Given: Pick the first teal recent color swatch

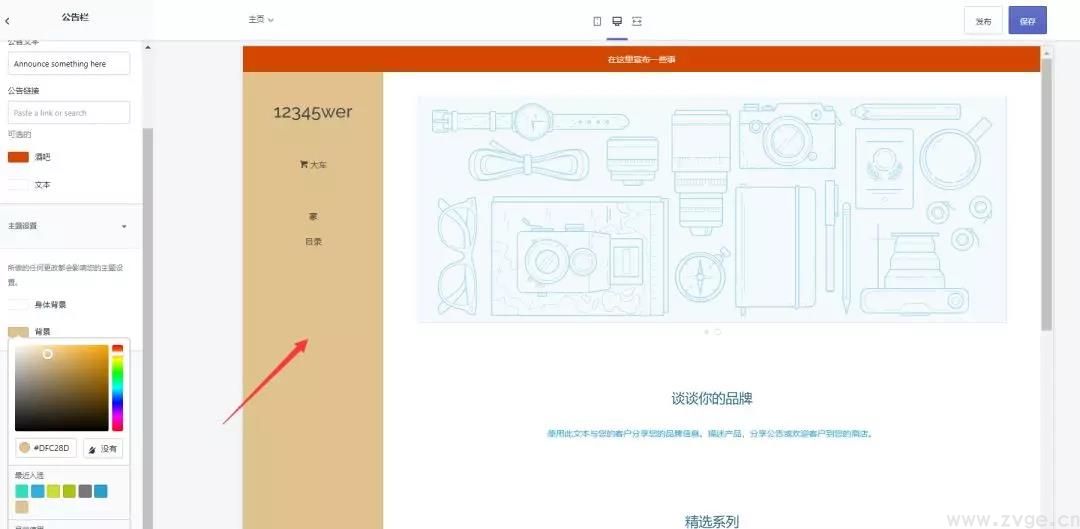Looking at the screenshot, I should point(21,491).
